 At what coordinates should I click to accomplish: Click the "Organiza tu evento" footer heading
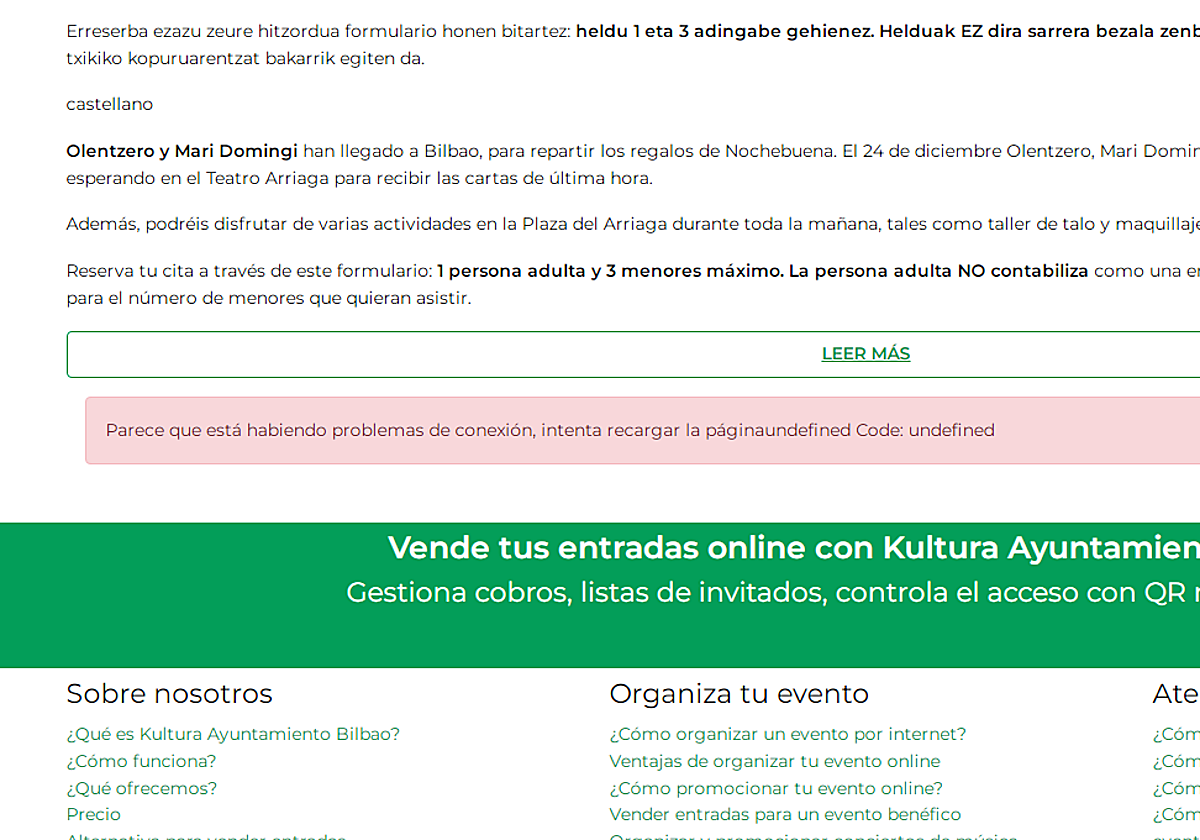(739, 693)
